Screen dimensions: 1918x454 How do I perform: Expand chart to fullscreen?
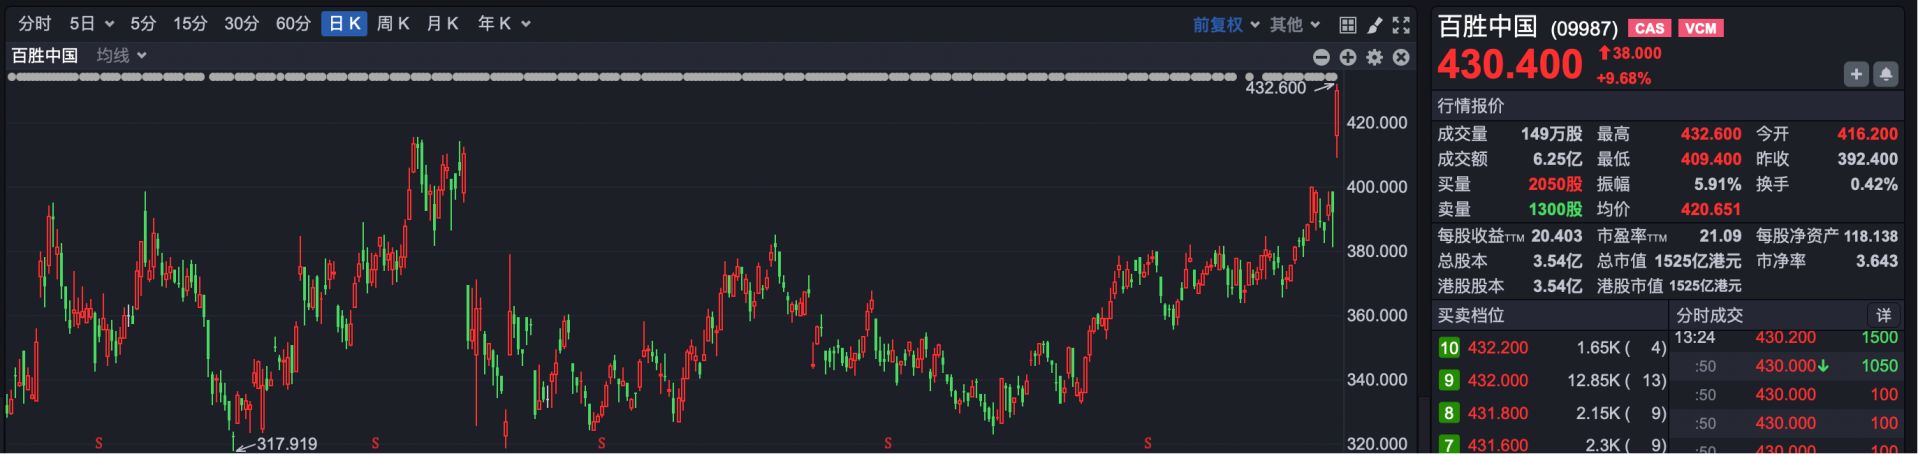(1401, 25)
